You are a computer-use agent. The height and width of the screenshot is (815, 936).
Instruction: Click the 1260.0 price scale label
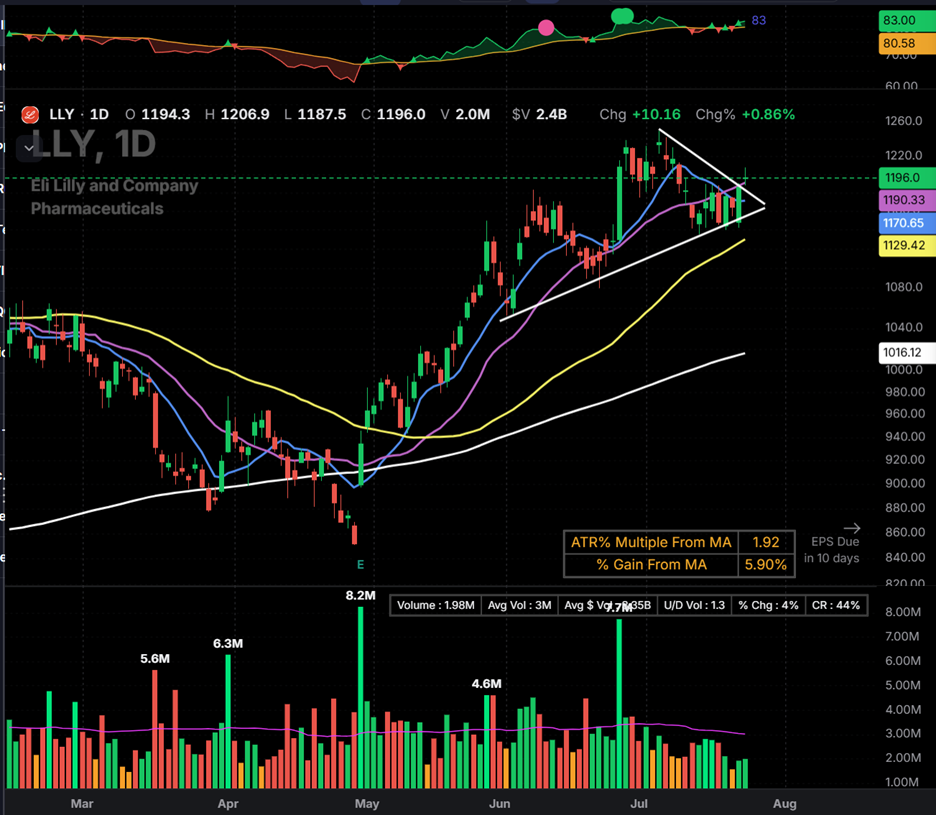904,121
